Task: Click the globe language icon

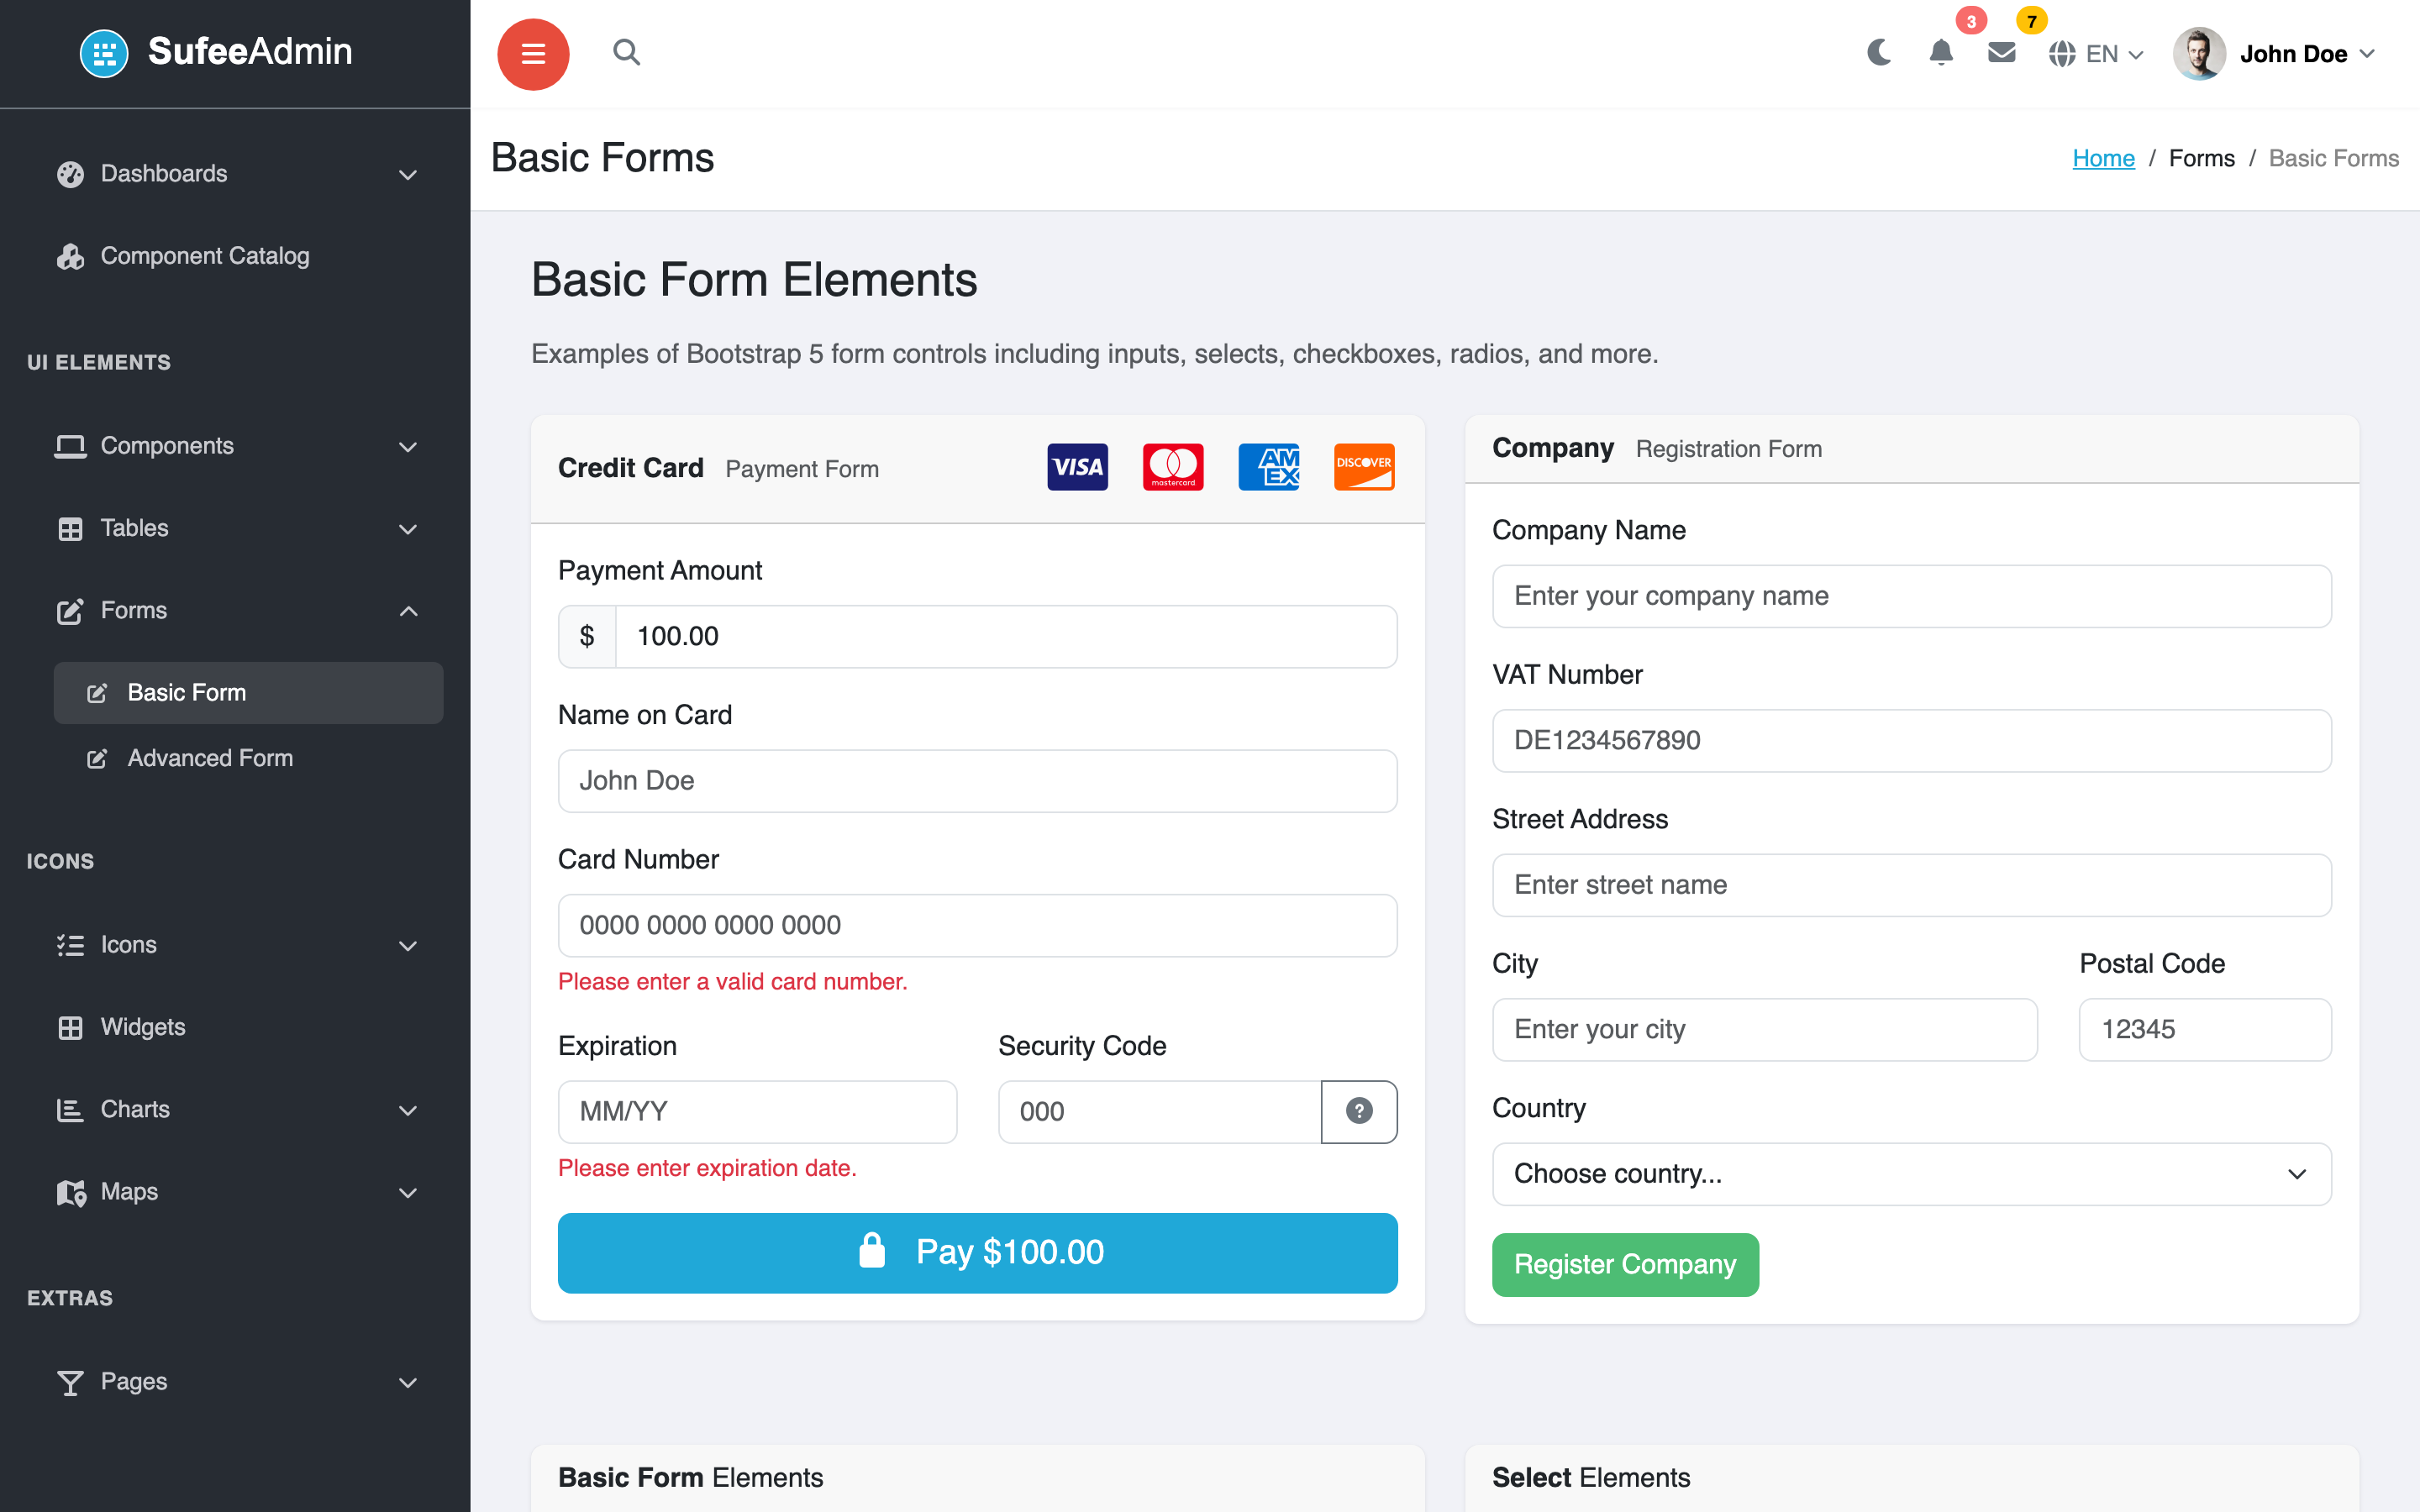Action: point(2061,54)
